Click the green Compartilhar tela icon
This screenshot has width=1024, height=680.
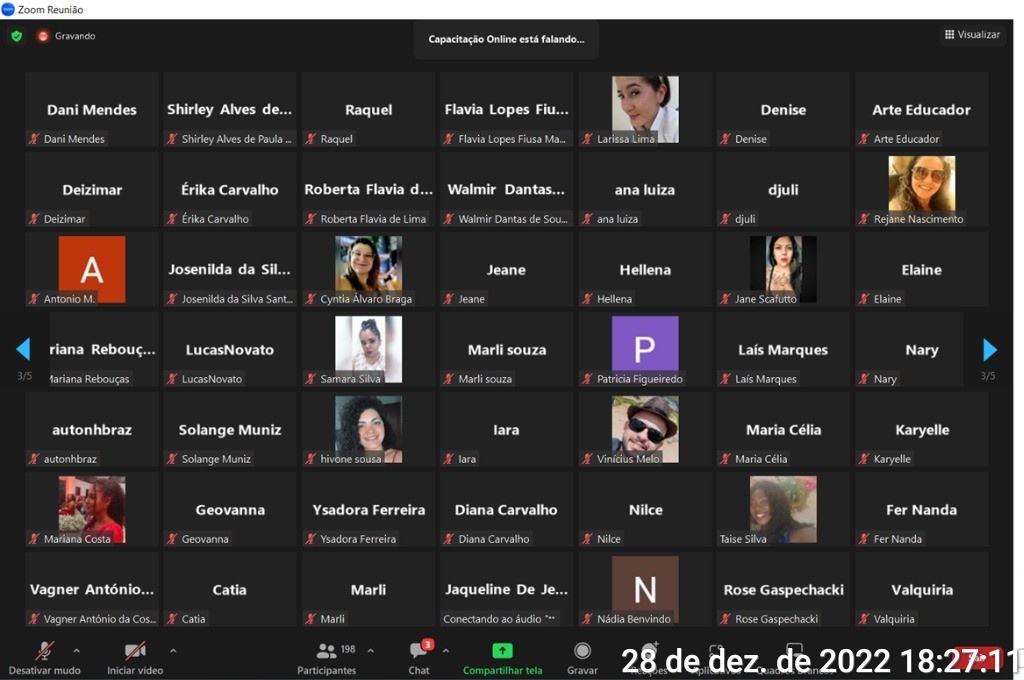pyautogui.click(x=502, y=651)
